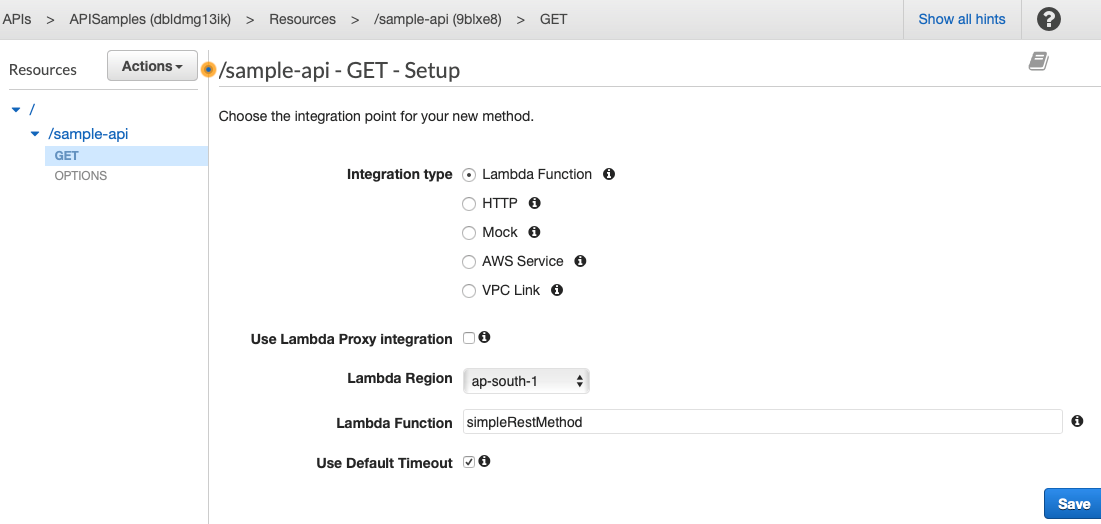Select the Mock integration type
This screenshot has width=1101, height=524.
(x=469, y=233)
